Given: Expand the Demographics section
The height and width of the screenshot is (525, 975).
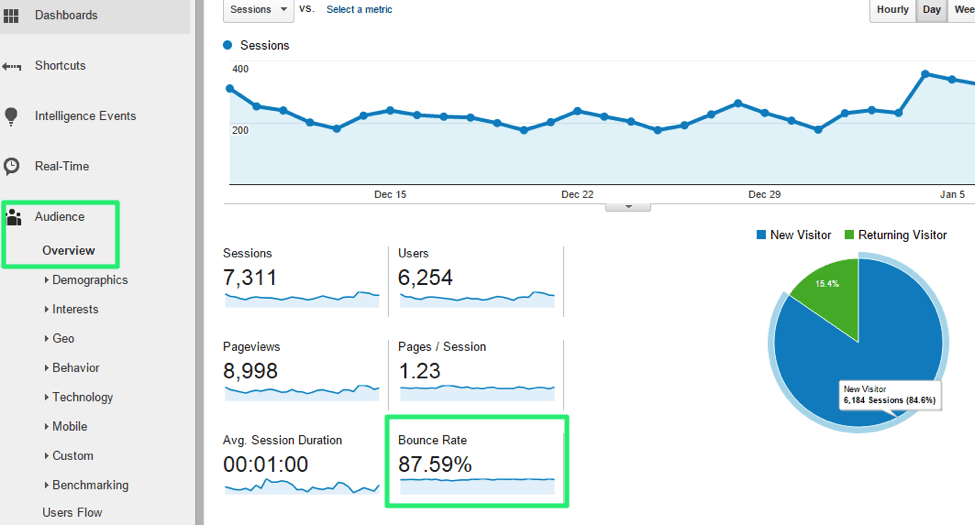Looking at the screenshot, I should coord(89,280).
